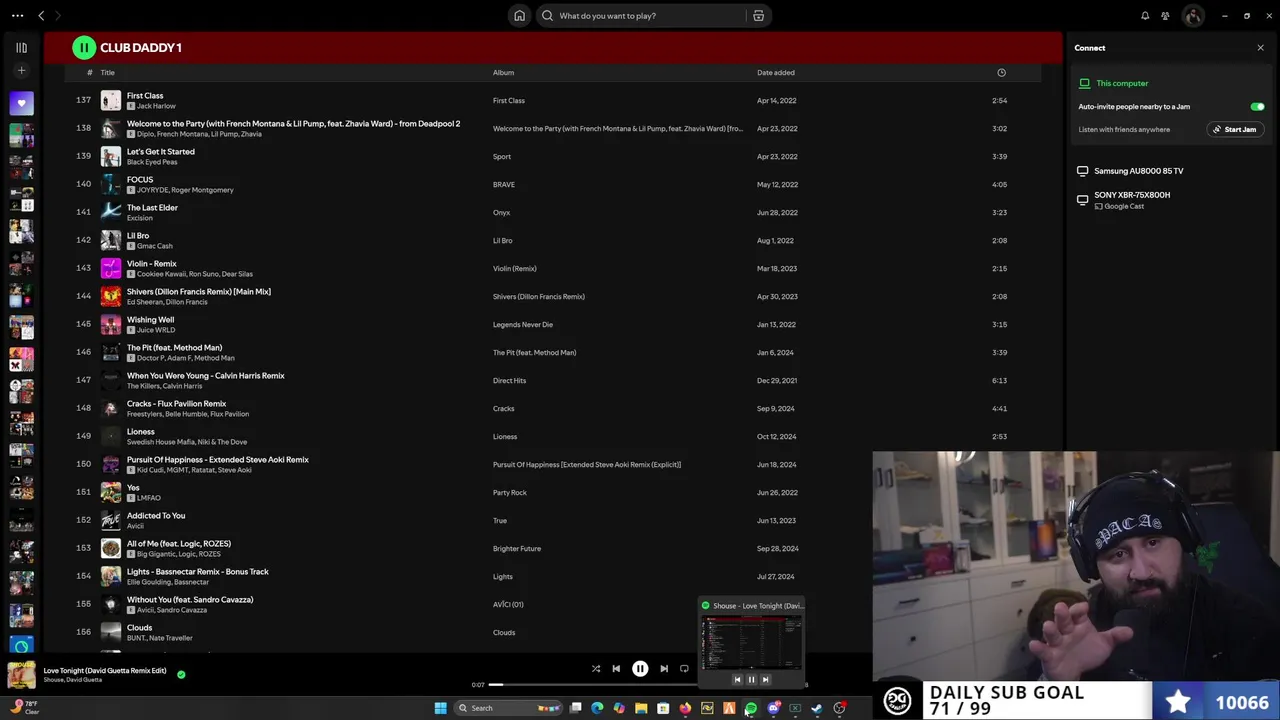Click the Spotify taskbar preview thumbnail
The height and width of the screenshot is (720, 1280).
(x=751, y=643)
